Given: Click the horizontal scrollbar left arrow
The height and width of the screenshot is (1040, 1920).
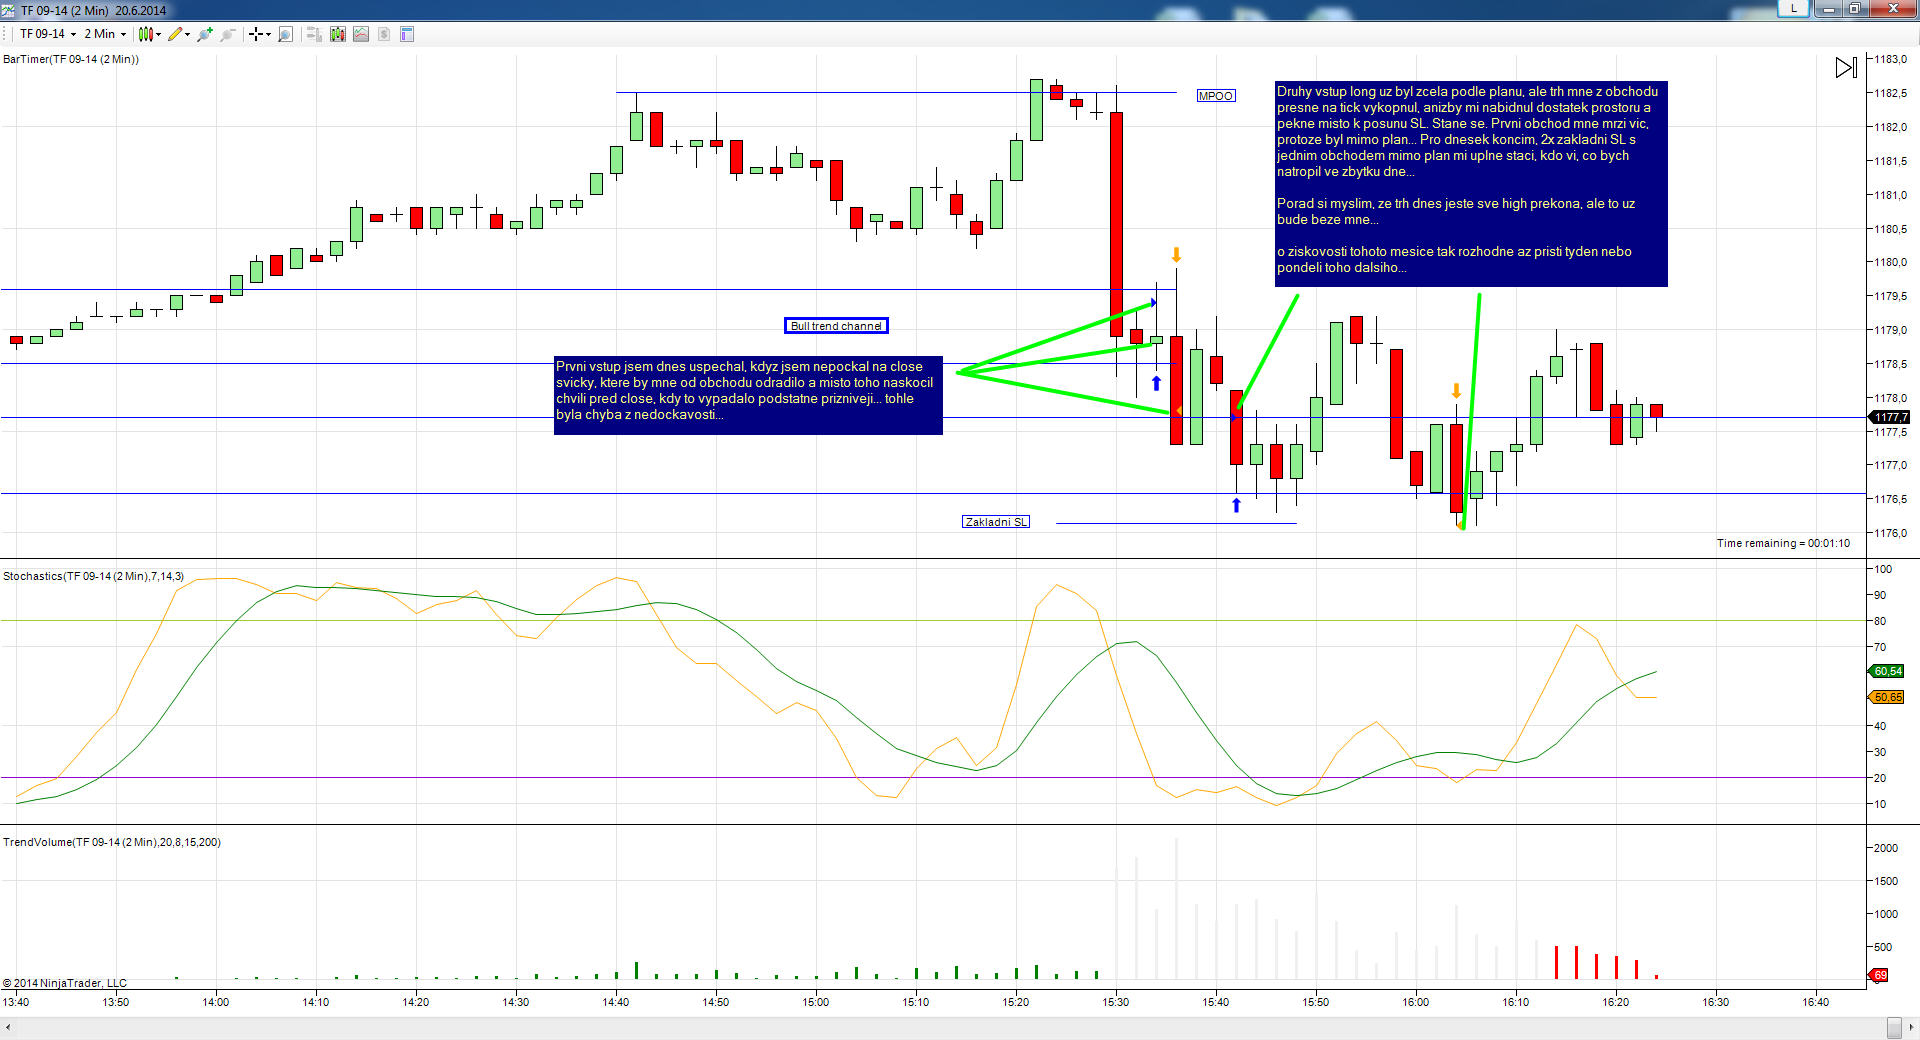Looking at the screenshot, I should point(8,1028).
